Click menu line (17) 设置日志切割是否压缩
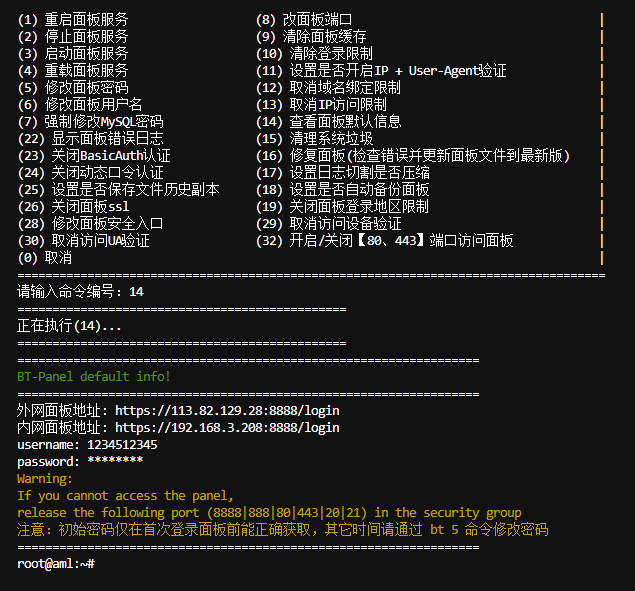Image resolution: width=635 pixels, height=591 pixels. (343, 173)
